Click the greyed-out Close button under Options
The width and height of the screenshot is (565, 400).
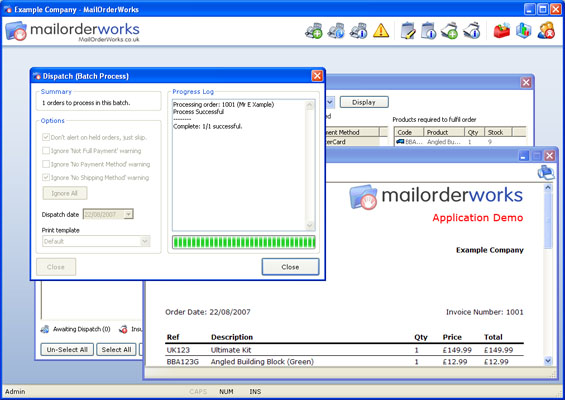pyautogui.click(x=56, y=267)
